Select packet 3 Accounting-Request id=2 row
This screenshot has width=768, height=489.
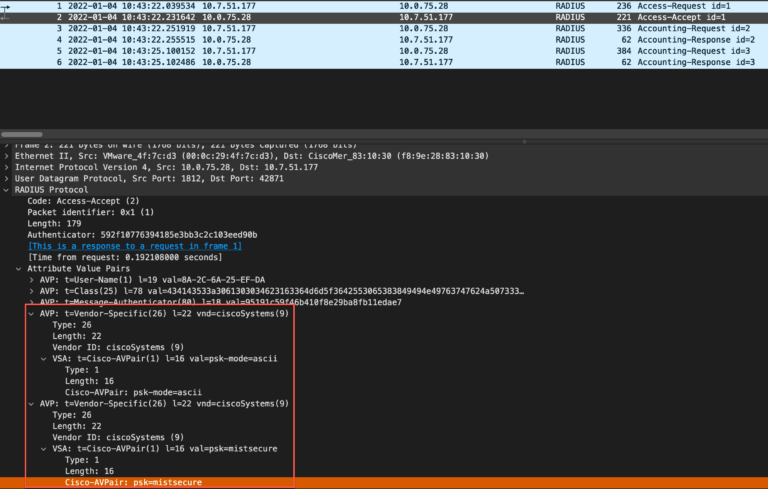coord(384,28)
